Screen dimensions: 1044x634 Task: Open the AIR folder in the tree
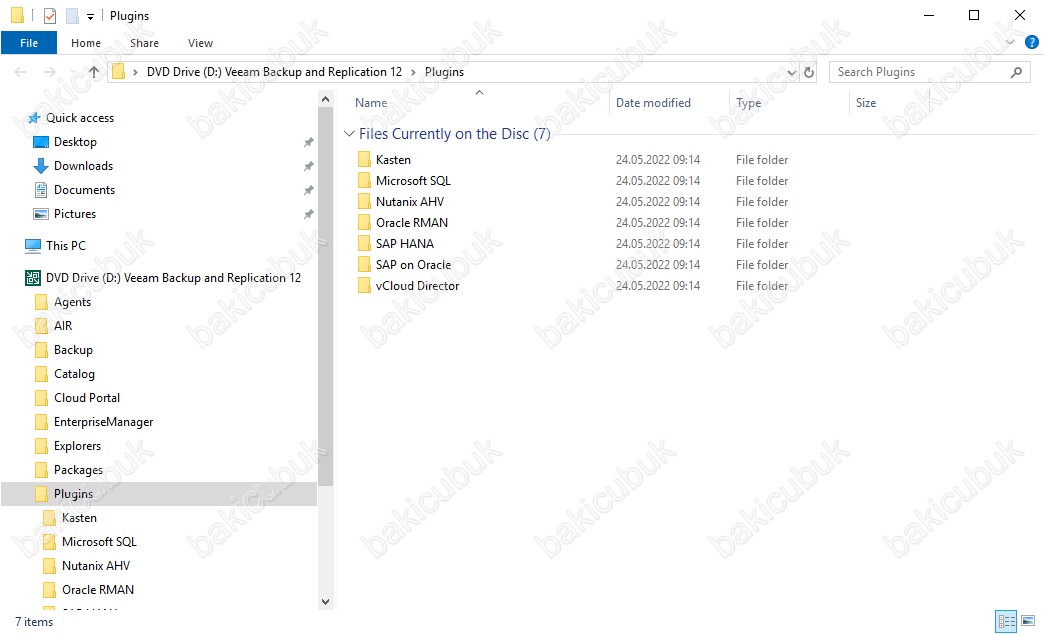click(63, 326)
